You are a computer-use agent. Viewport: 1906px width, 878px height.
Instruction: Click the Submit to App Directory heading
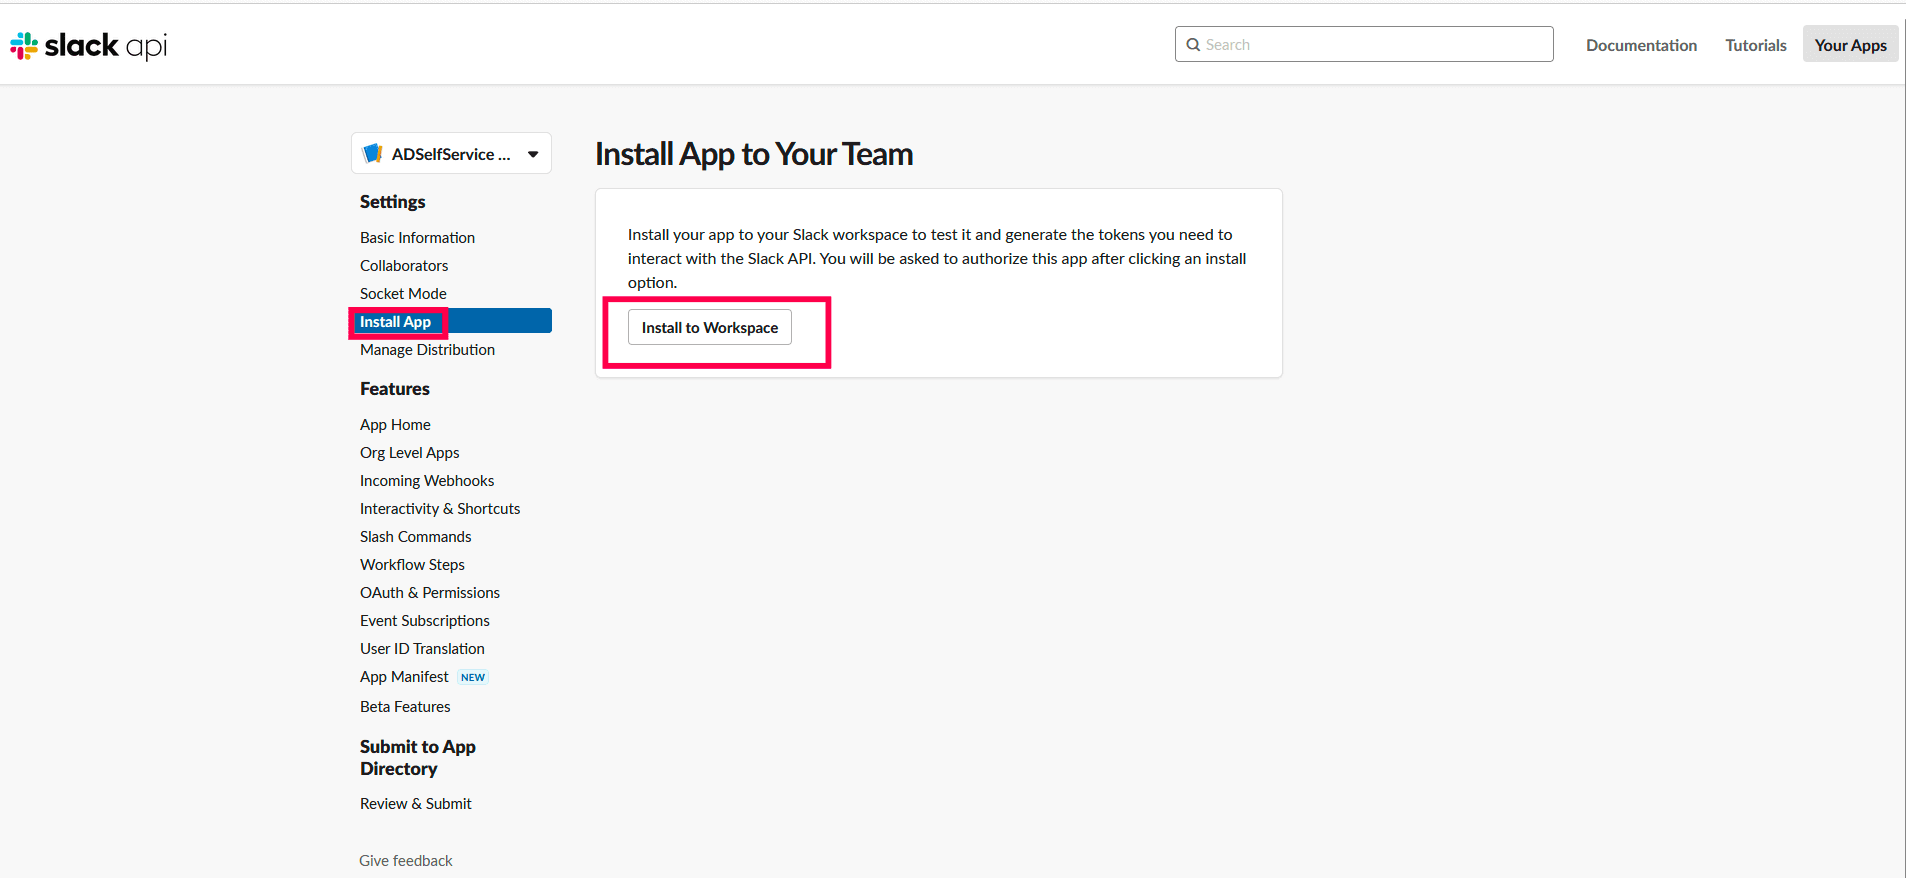tap(418, 758)
